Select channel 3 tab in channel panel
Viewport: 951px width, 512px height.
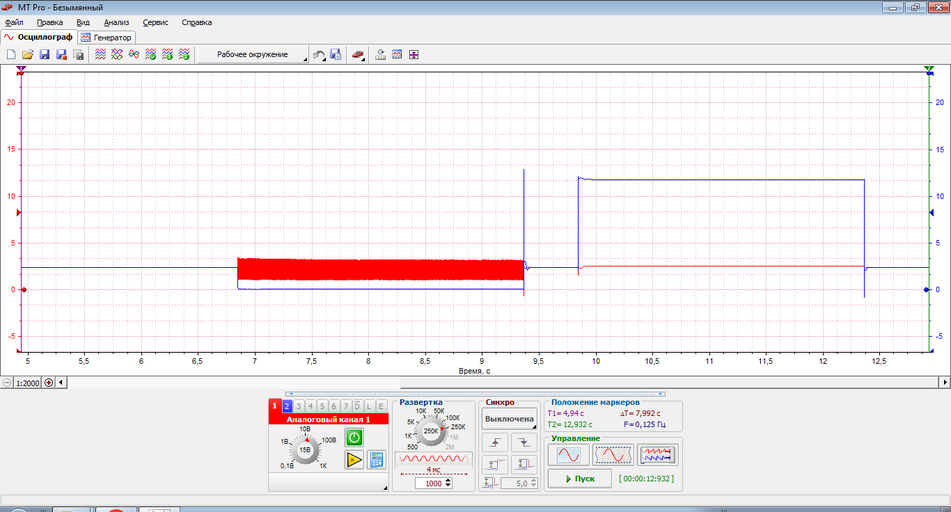(x=299, y=406)
